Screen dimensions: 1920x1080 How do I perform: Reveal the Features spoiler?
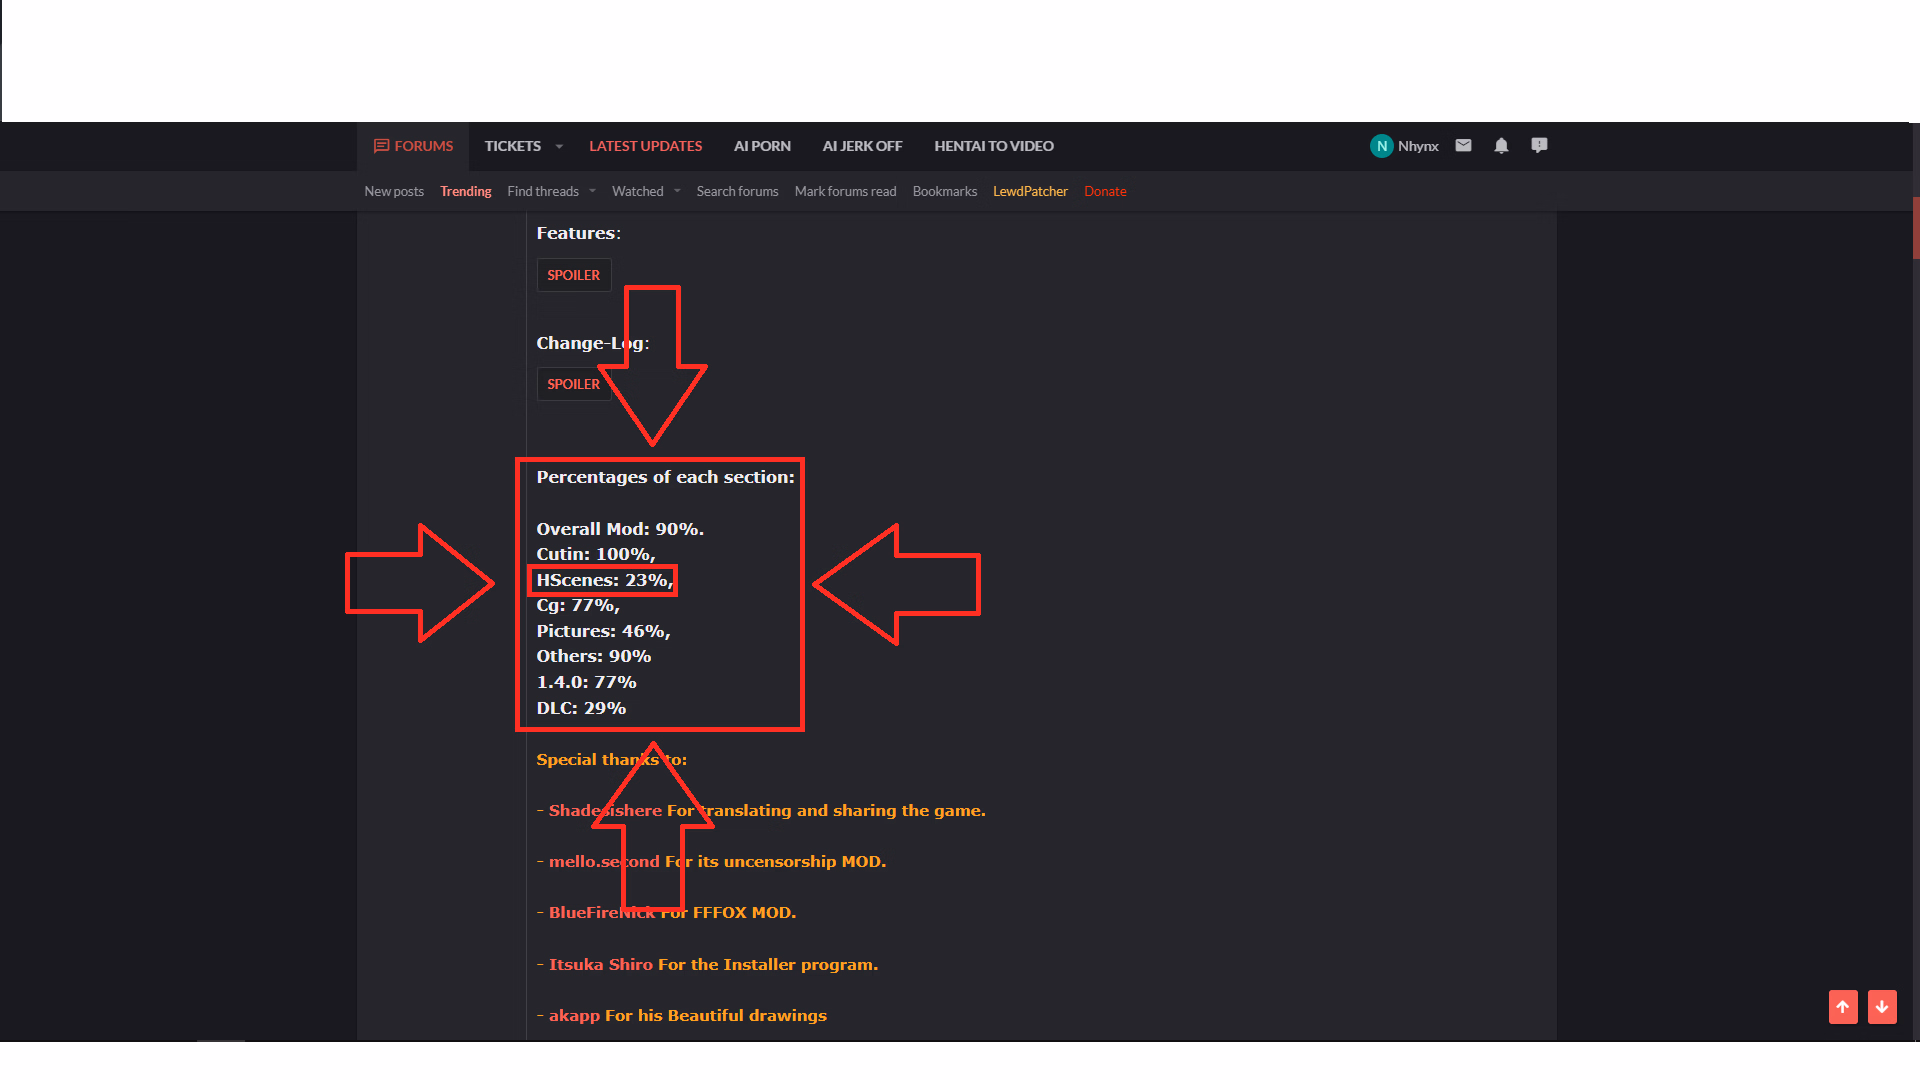tap(573, 275)
